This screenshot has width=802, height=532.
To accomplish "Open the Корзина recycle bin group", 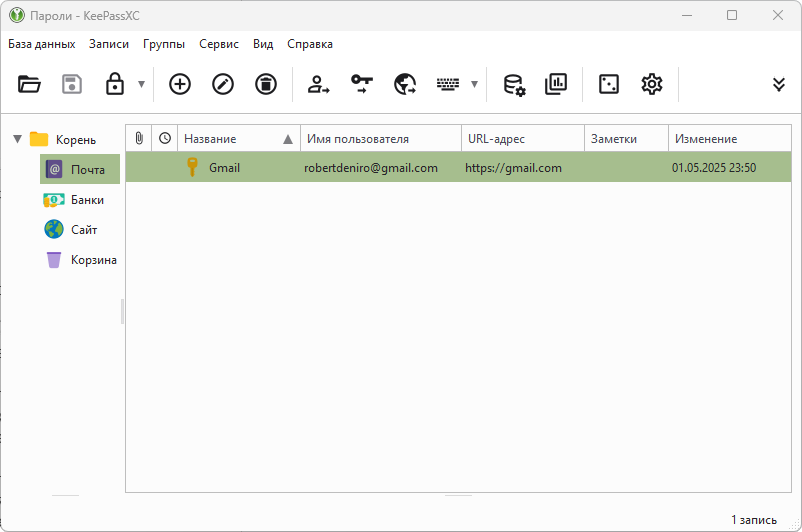I will 92,260.
